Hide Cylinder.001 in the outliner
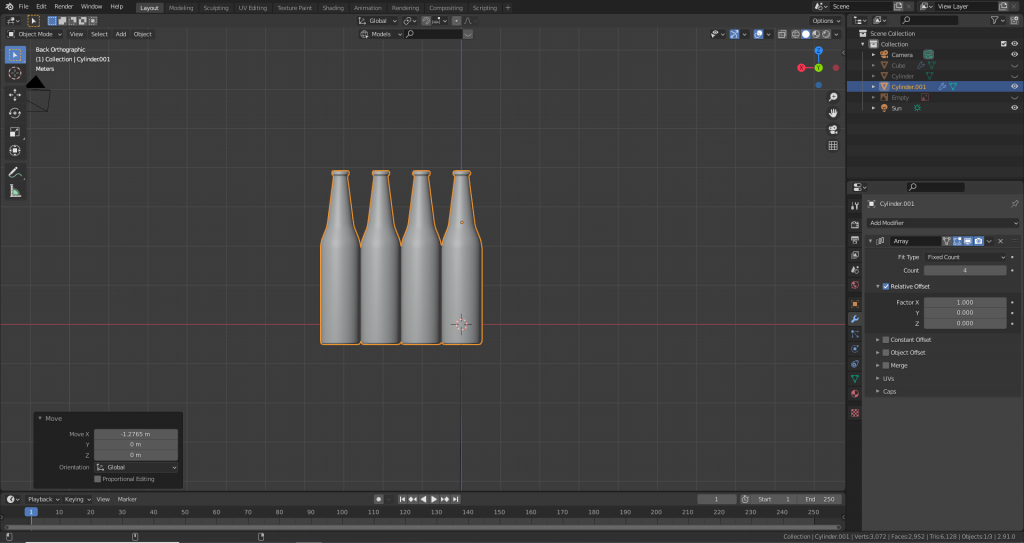Image resolution: width=1024 pixels, height=543 pixels. click(1015, 87)
